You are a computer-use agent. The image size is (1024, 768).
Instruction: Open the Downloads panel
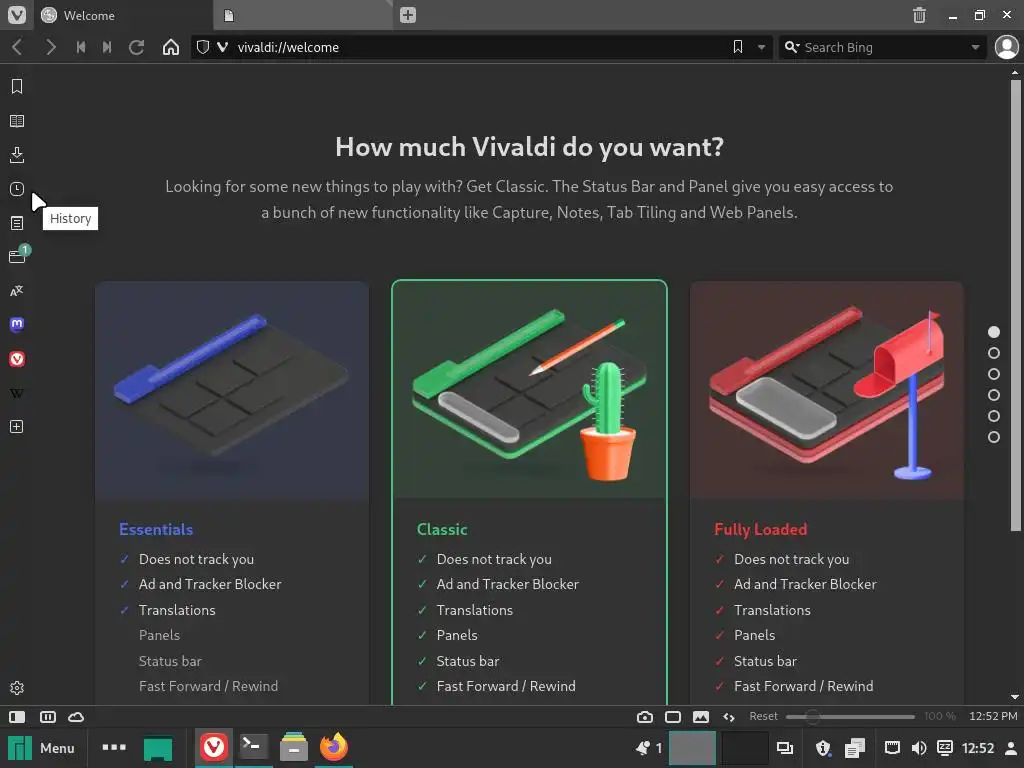tap(17, 155)
